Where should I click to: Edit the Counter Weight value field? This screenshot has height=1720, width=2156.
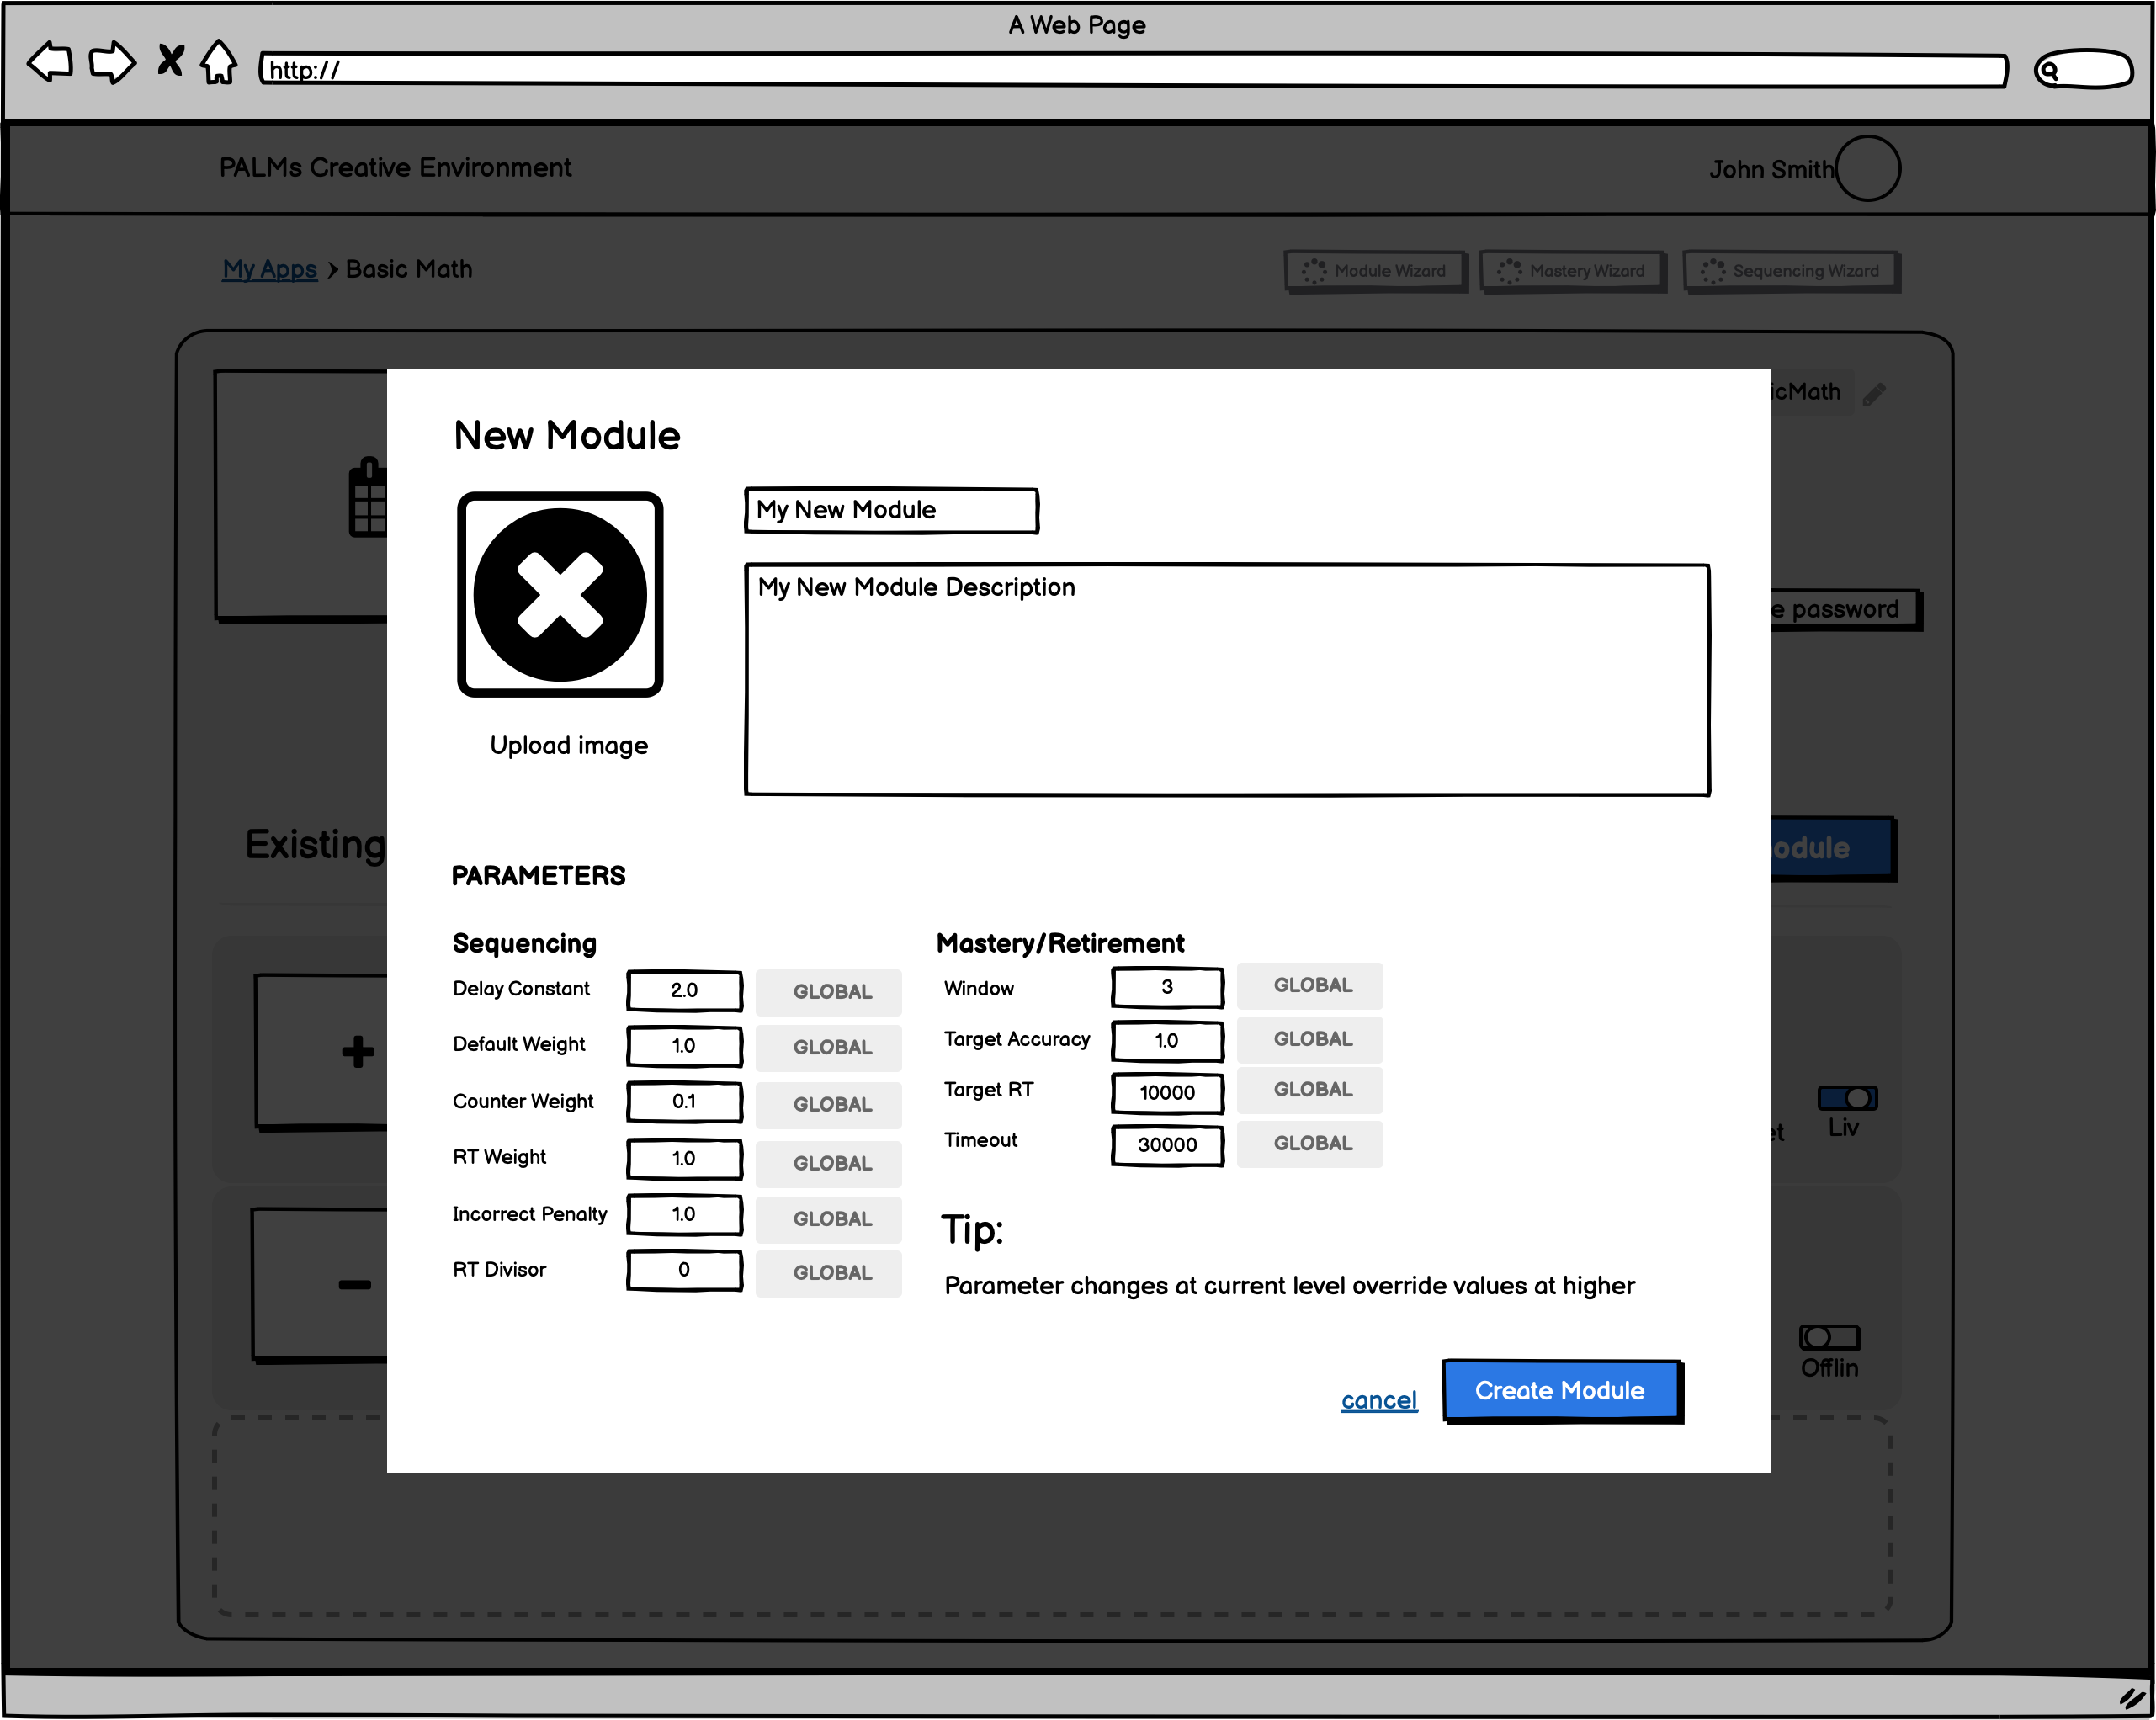coord(684,1102)
